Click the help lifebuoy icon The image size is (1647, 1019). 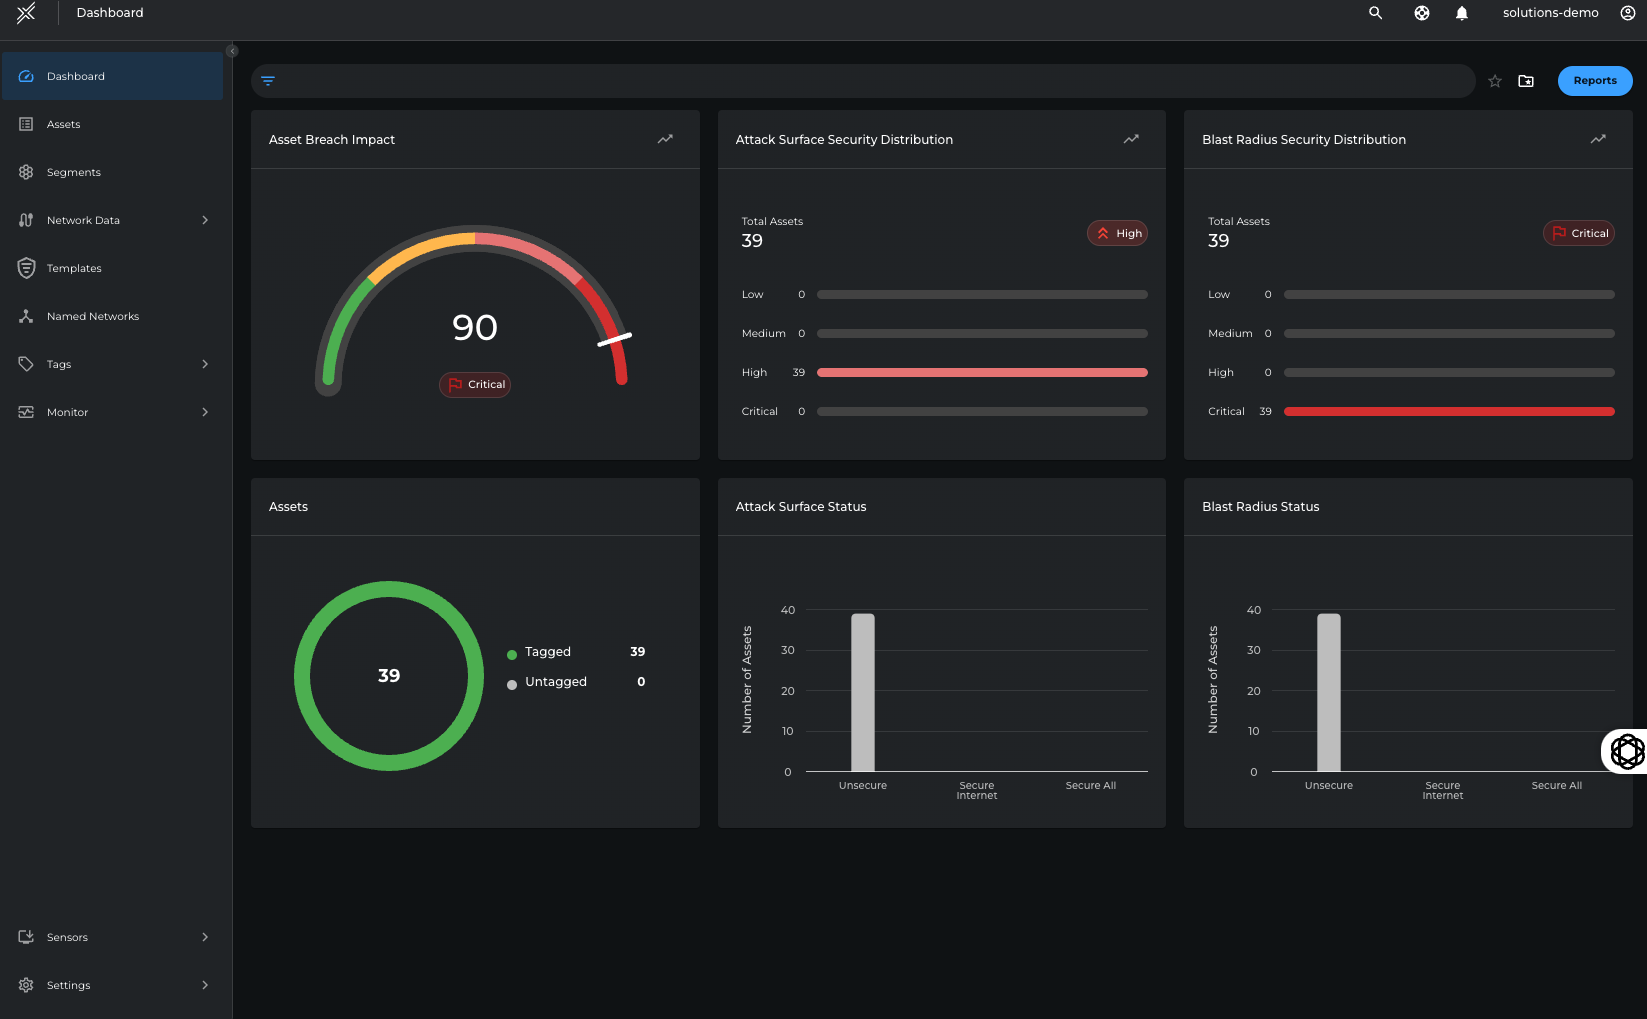(1421, 13)
